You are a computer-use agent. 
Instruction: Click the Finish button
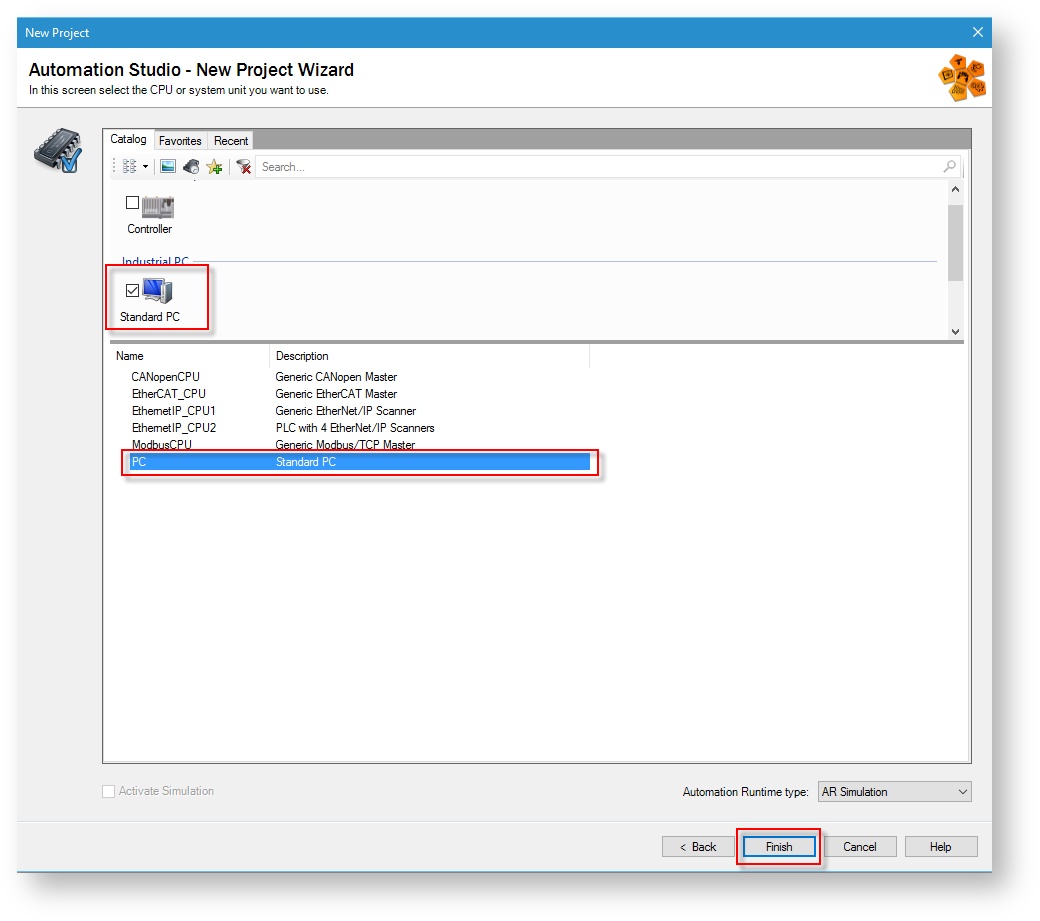(778, 847)
